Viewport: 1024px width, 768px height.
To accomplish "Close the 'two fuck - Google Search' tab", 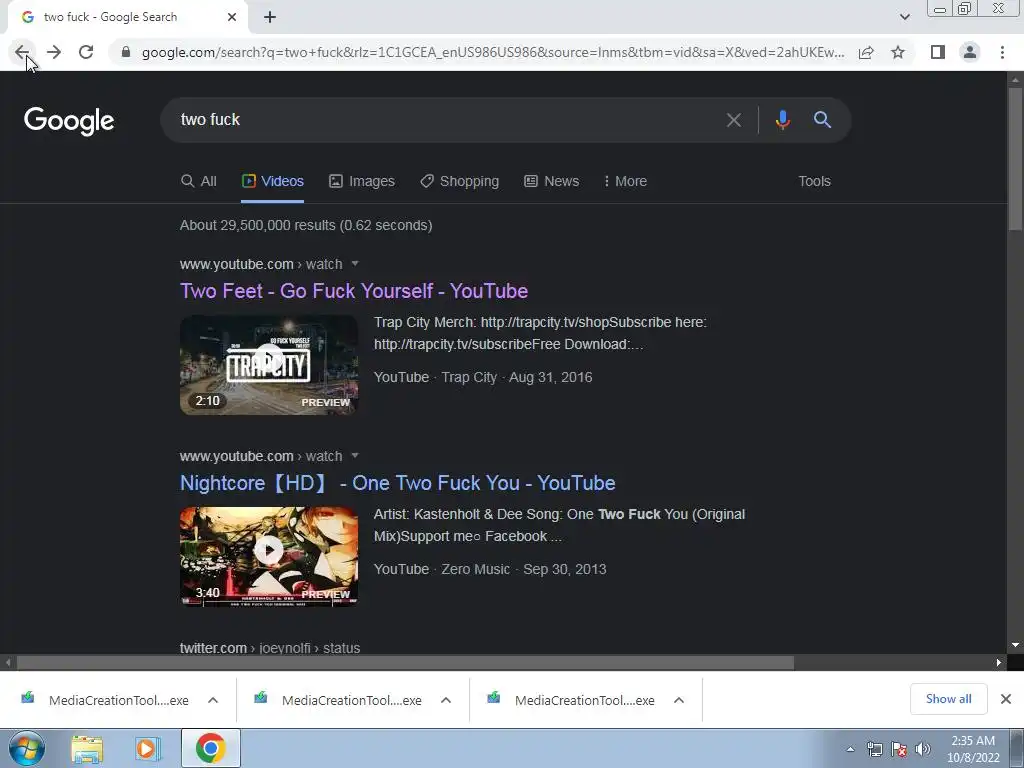I will coord(232,17).
